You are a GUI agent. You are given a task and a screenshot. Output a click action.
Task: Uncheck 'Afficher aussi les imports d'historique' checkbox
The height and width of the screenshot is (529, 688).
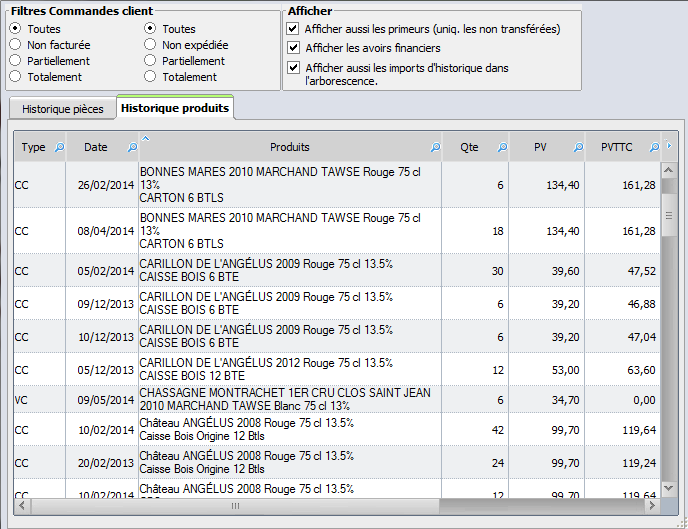point(293,68)
